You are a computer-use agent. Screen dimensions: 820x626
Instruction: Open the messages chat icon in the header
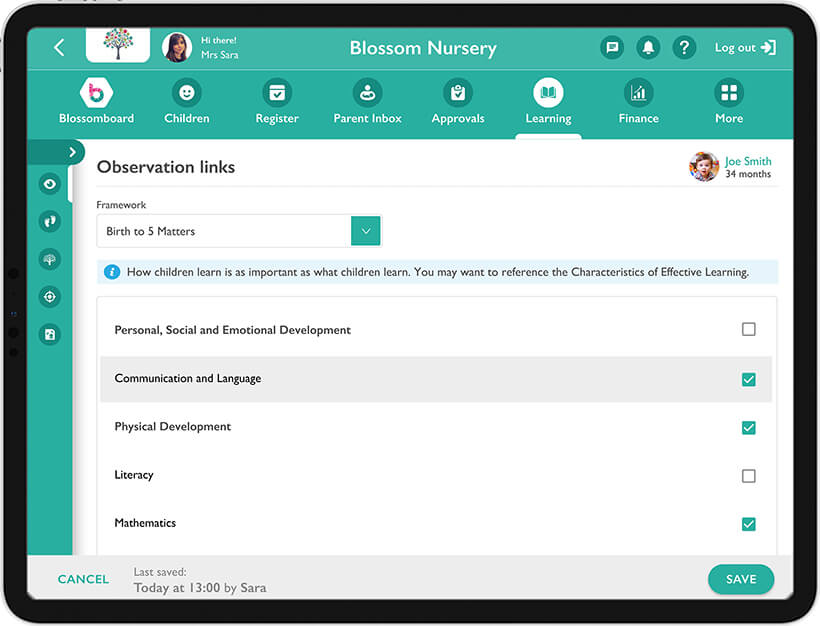click(612, 47)
